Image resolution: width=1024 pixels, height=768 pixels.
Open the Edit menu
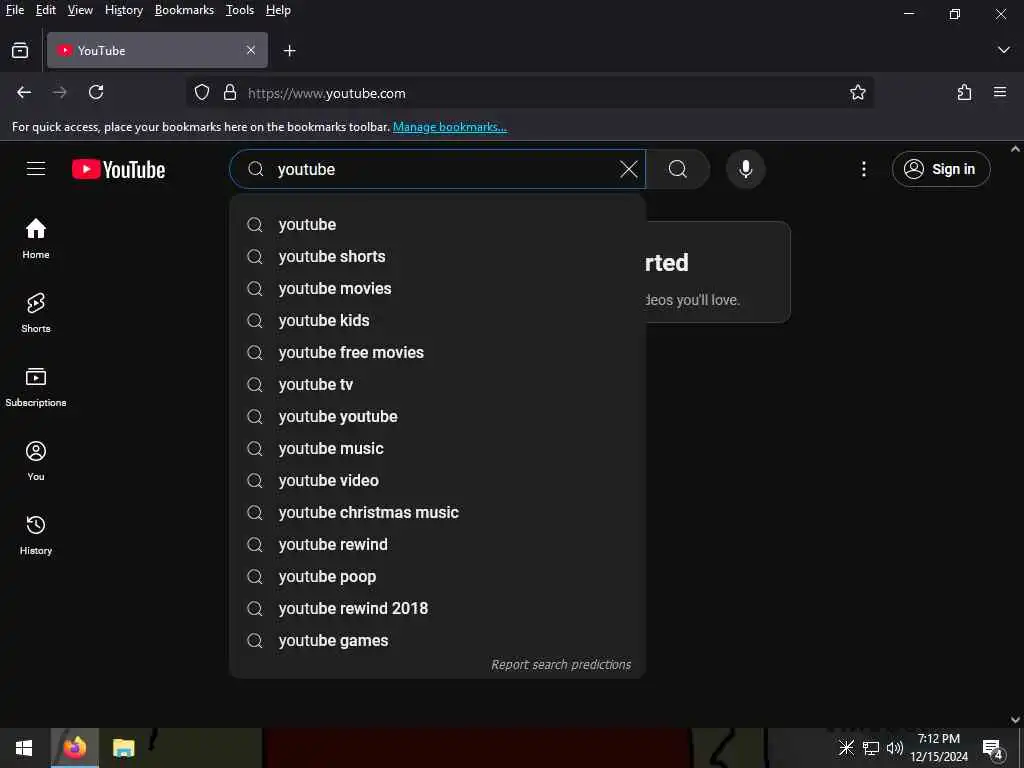coord(46,10)
